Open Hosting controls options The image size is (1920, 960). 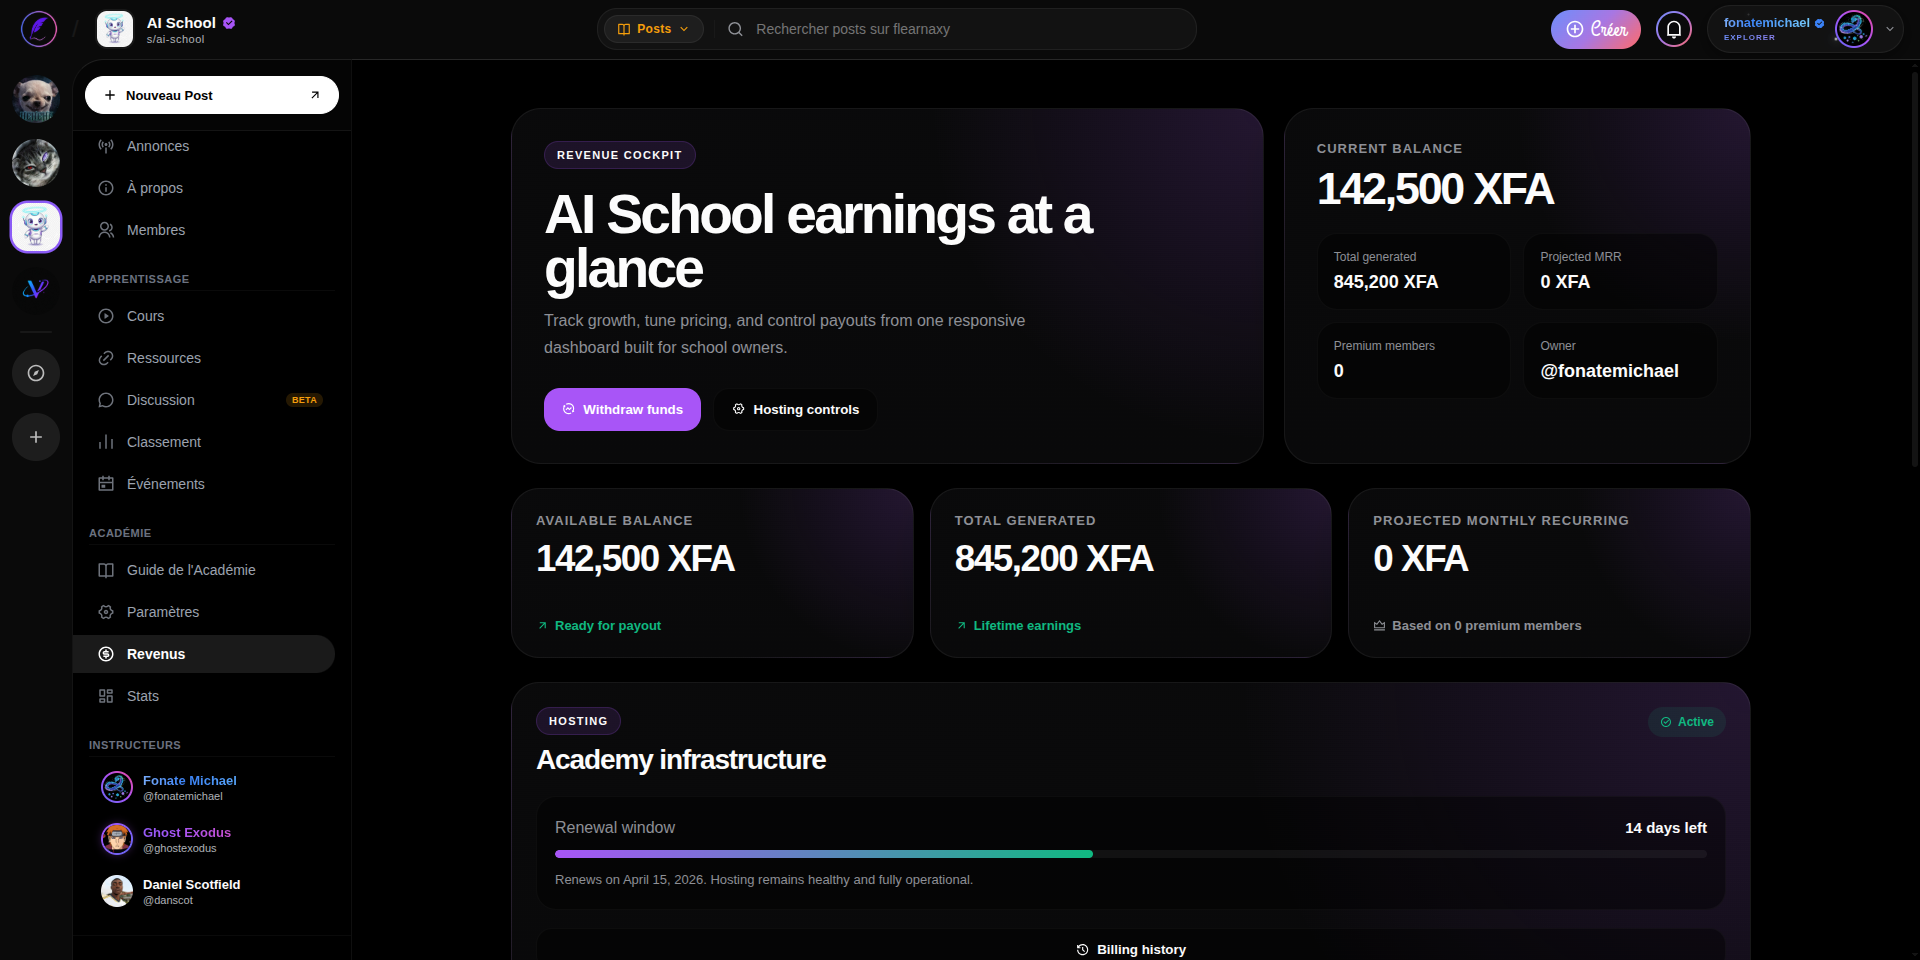(795, 409)
